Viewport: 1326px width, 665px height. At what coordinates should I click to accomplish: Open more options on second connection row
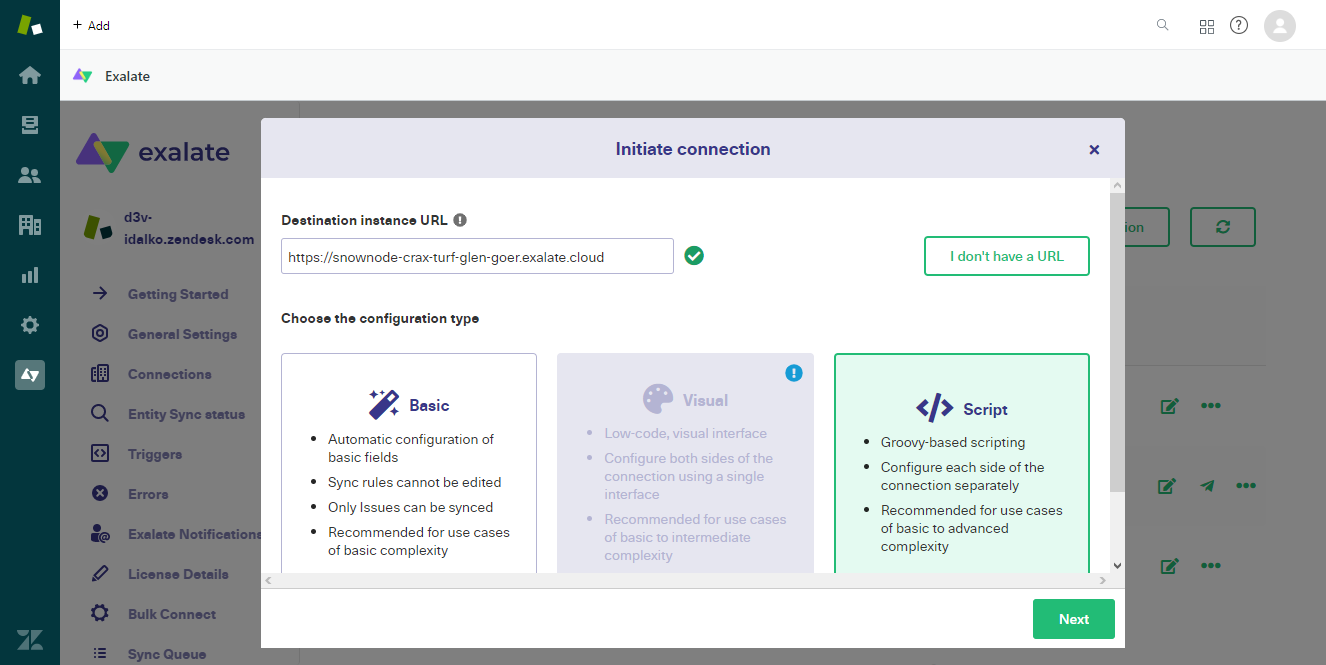pyautogui.click(x=1246, y=486)
